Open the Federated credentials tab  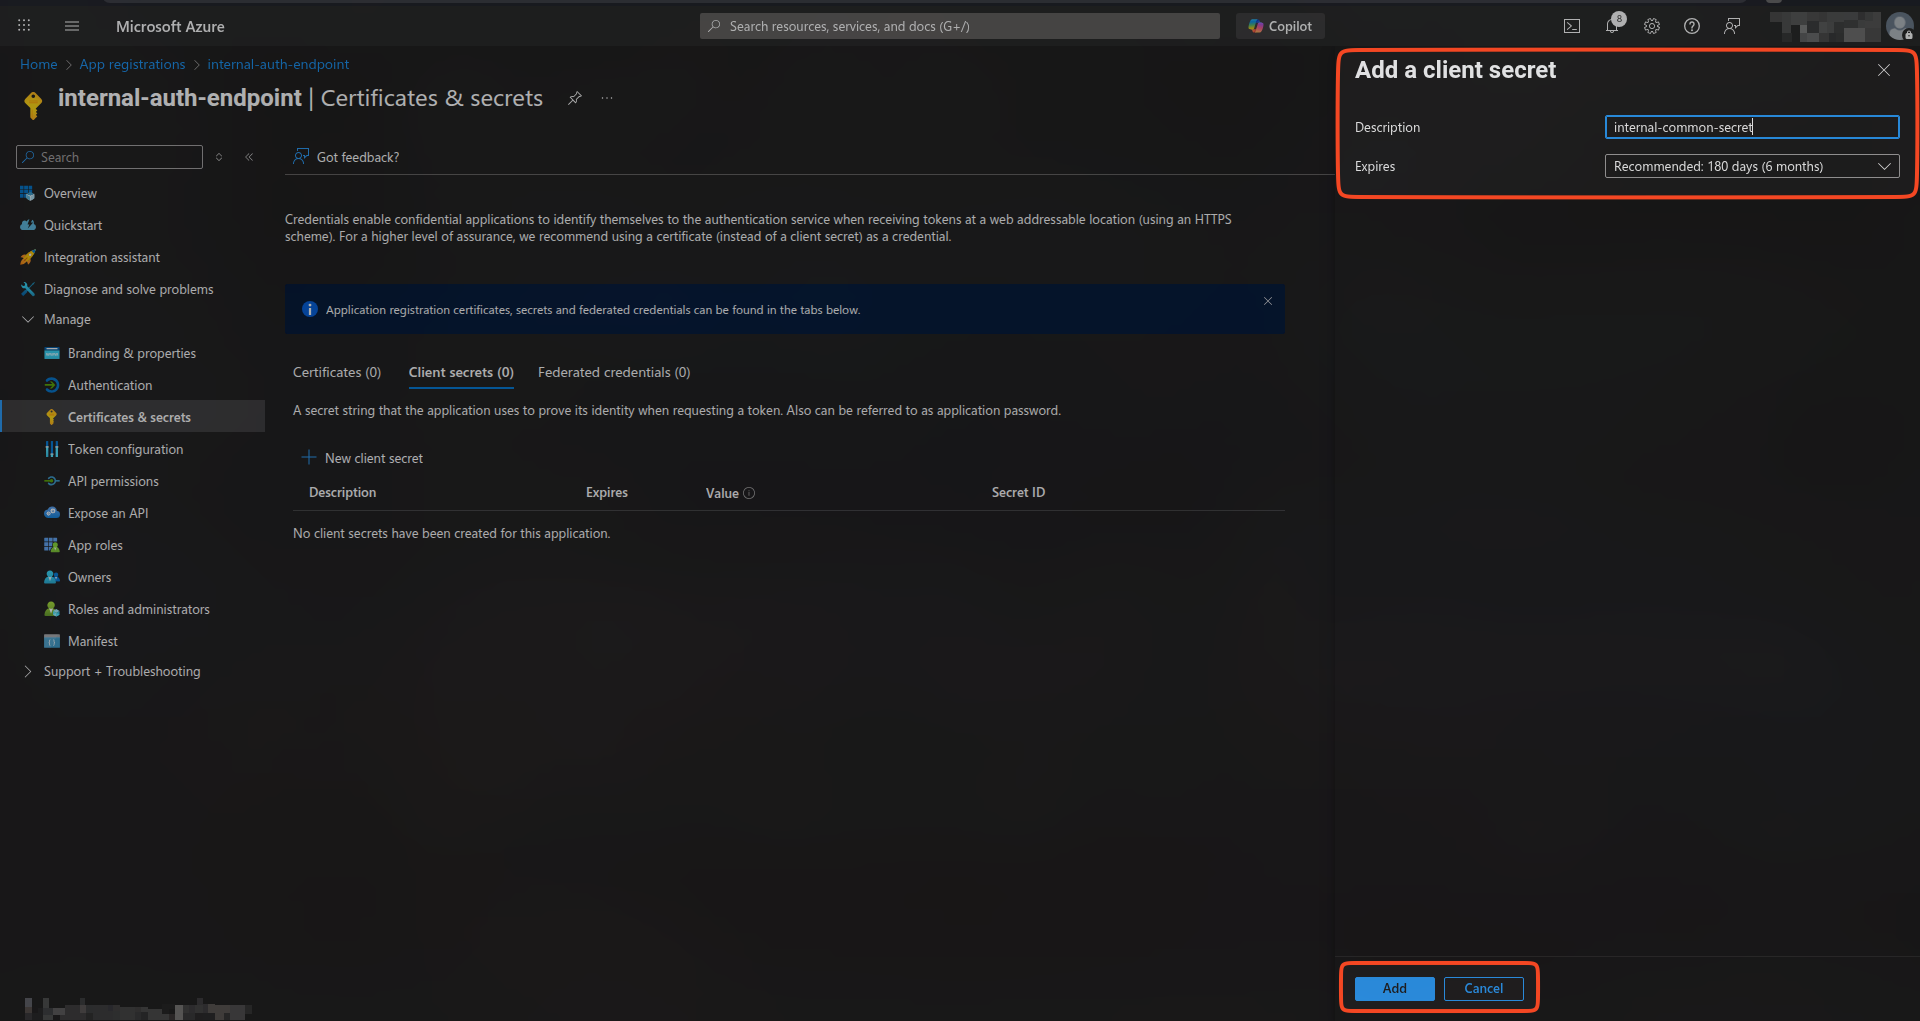613,372
